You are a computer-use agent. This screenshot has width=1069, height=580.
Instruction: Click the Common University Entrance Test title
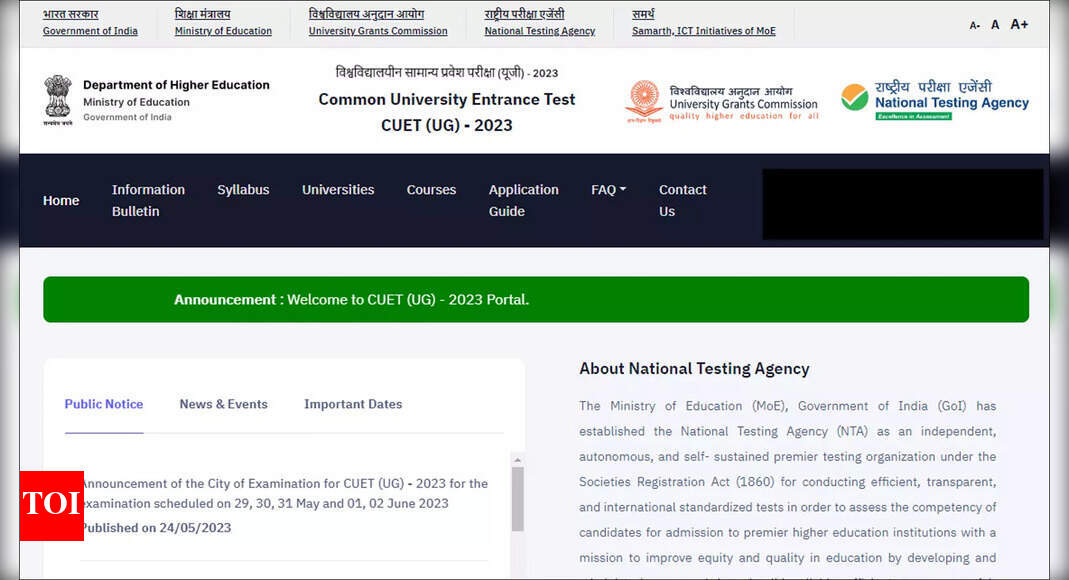pos(447,100)
